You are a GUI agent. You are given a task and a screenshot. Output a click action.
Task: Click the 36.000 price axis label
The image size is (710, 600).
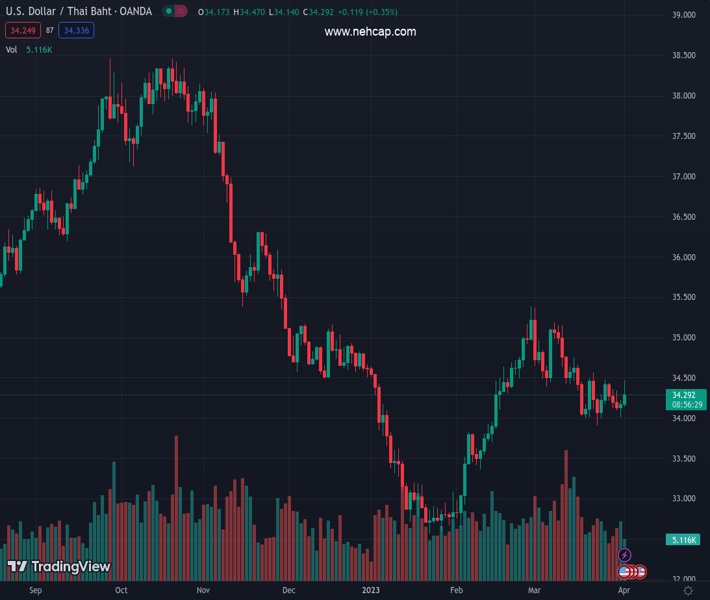[x=684, y=257]
